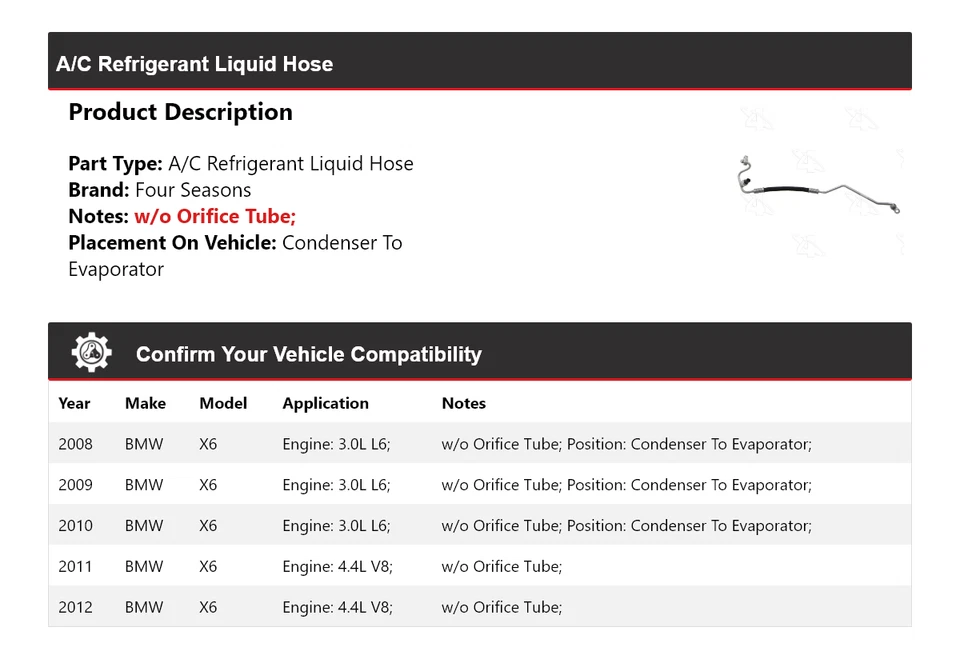Screen dimensions: 960x659
Task: Click the red w/o Orifice Tube note
Action: coord(214,216)
